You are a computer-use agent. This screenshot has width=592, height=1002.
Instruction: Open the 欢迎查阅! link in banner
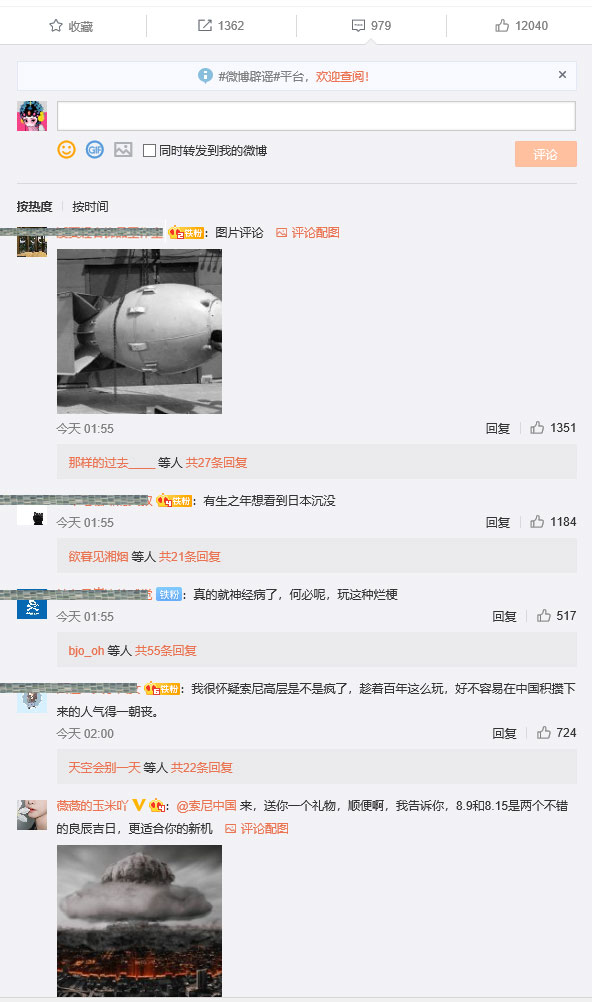tap(342, 77)
